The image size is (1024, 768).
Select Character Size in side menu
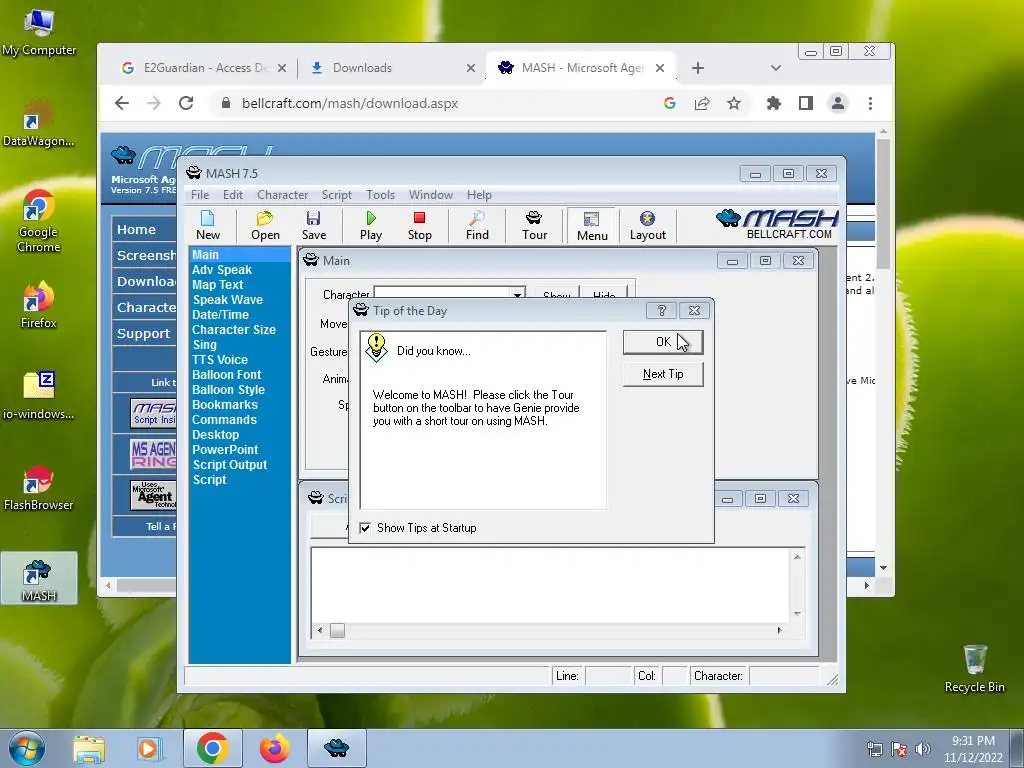point(234,330)
